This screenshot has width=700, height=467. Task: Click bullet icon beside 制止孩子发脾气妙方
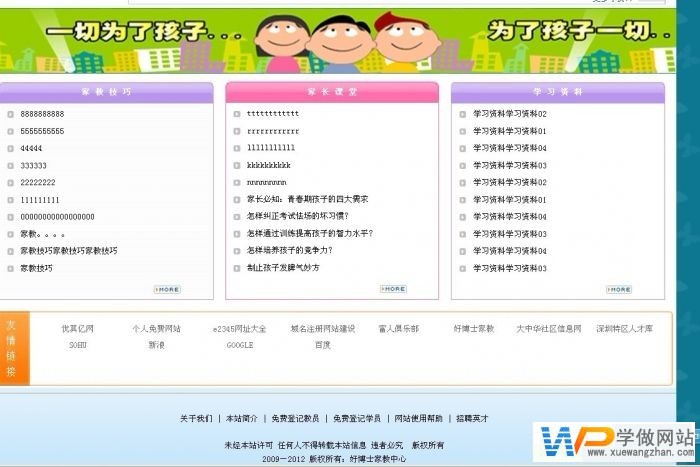237,268
